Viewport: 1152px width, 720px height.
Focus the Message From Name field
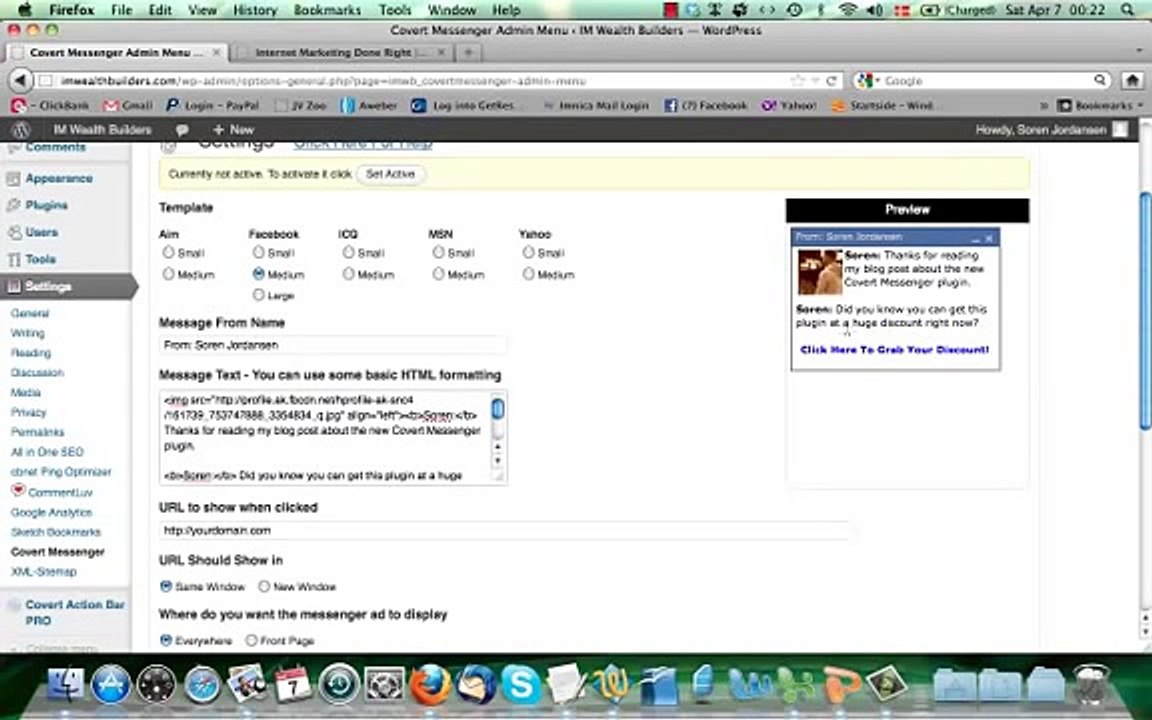tap(333, 345)
